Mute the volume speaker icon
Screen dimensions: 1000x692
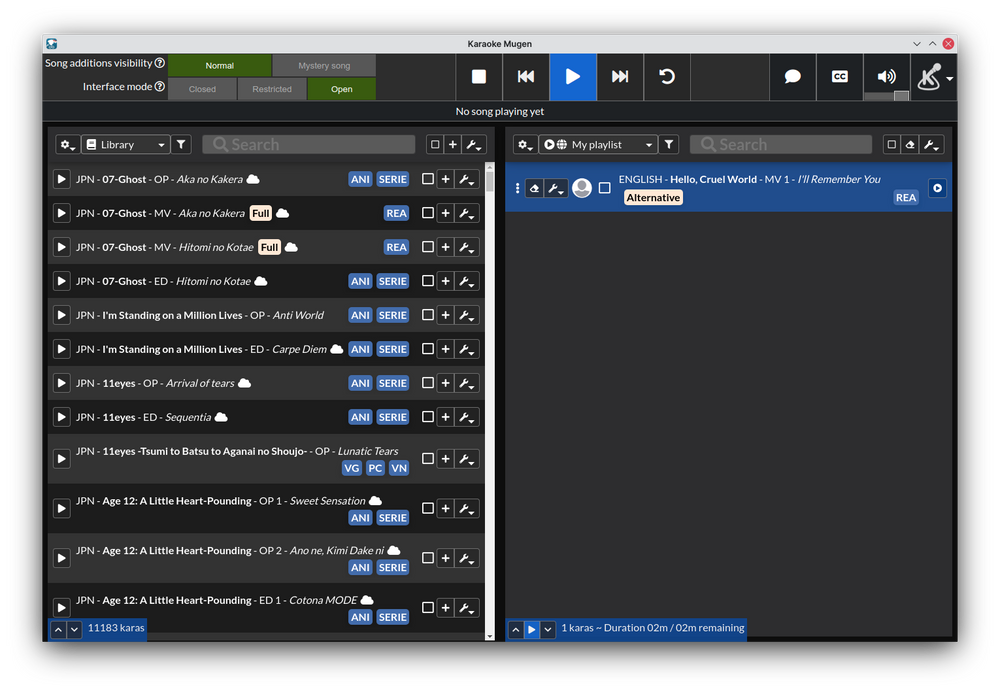tap(886, 75)
